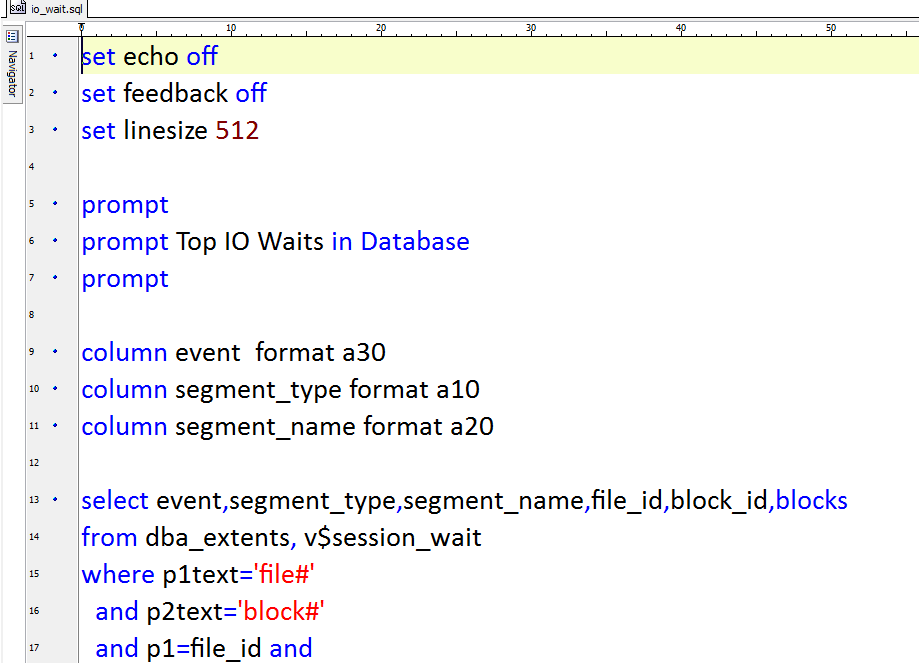The image size is (919, 663).
Task: Toggle breakpoint dot on line 2
Action: [55, 93]
